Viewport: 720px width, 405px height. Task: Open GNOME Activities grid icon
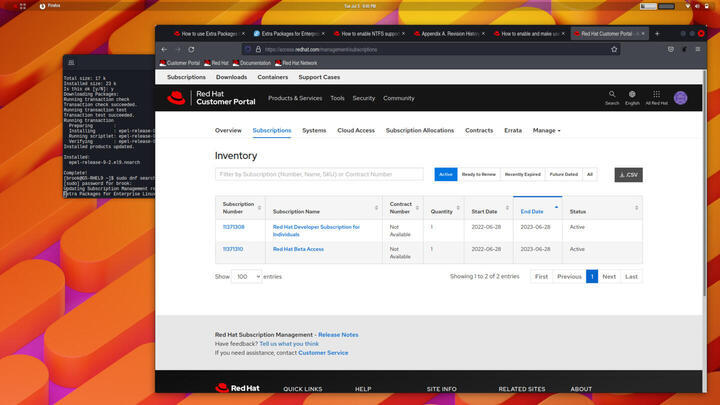click(x=22, y=6)
